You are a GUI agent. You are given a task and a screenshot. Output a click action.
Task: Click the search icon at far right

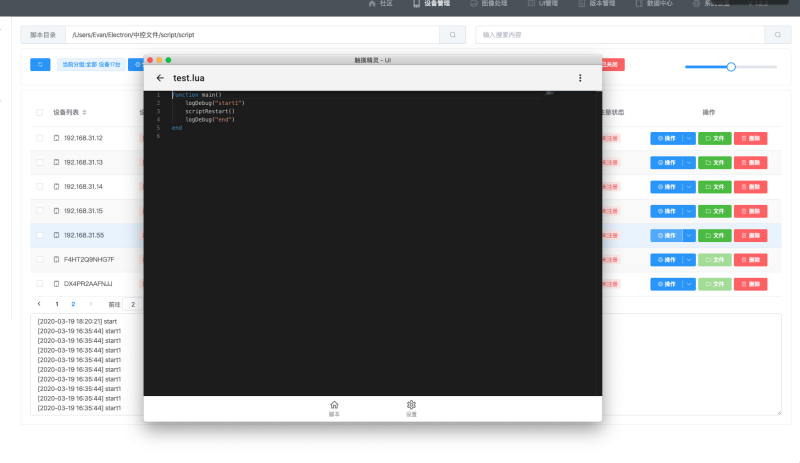pyautogui.click(x=778, y=35)
